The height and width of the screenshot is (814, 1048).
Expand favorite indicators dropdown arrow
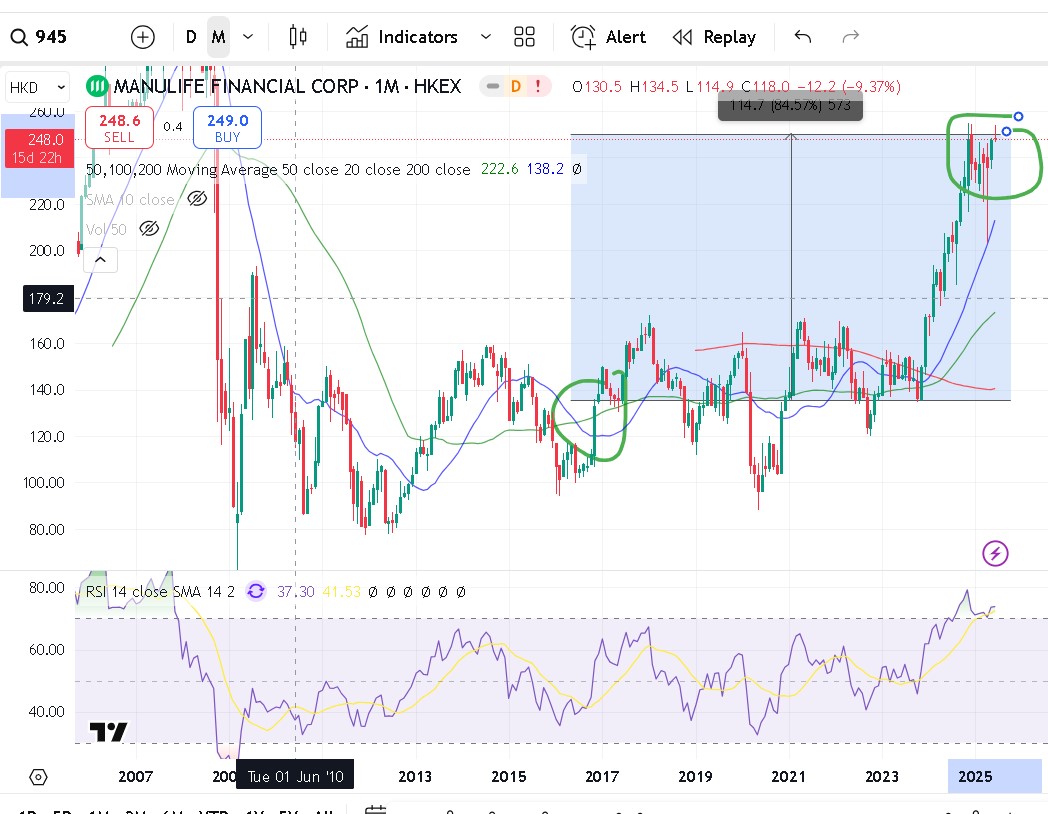point(486,37)
